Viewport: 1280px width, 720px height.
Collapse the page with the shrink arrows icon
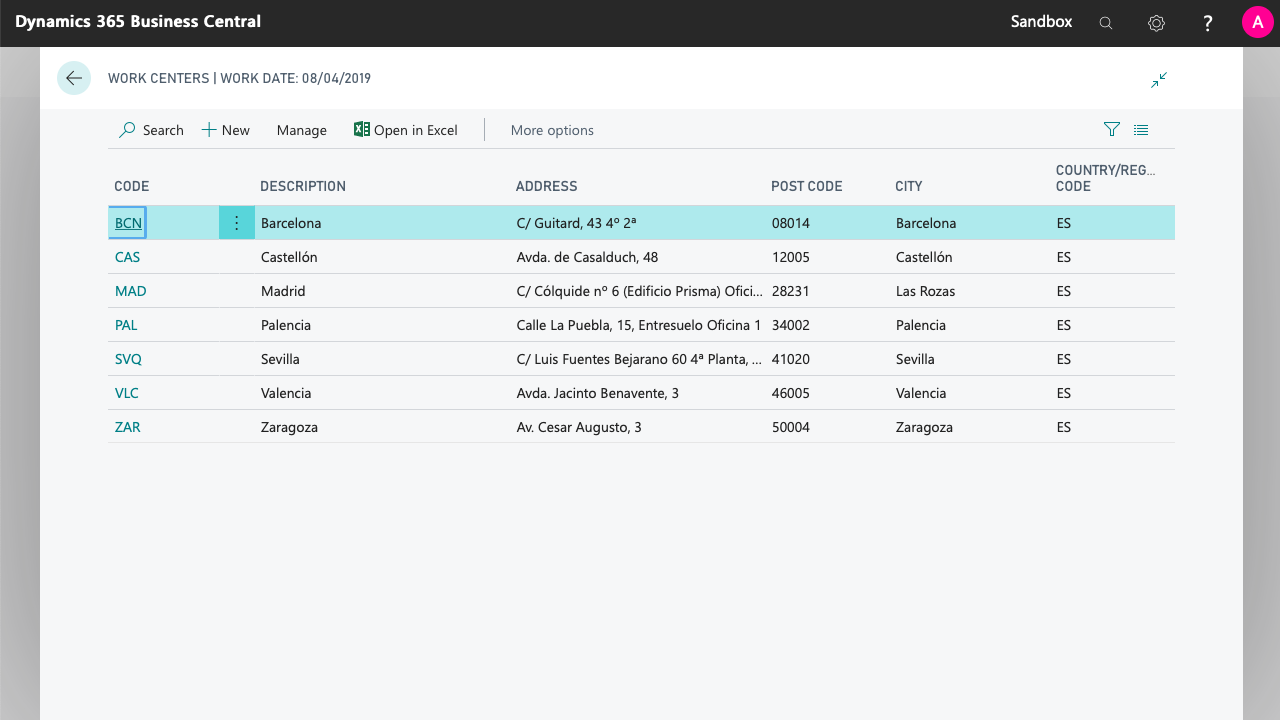(x=1159, y=80)
